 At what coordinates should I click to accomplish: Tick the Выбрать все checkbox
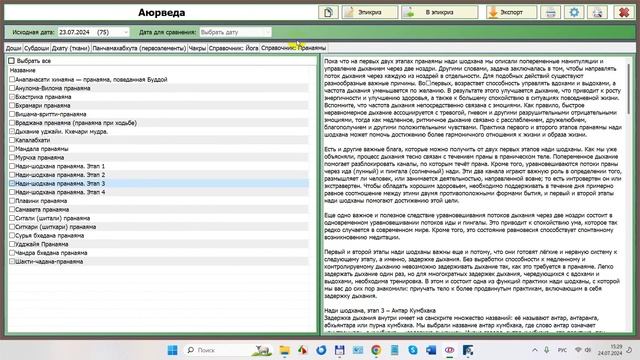coord(11,61)
